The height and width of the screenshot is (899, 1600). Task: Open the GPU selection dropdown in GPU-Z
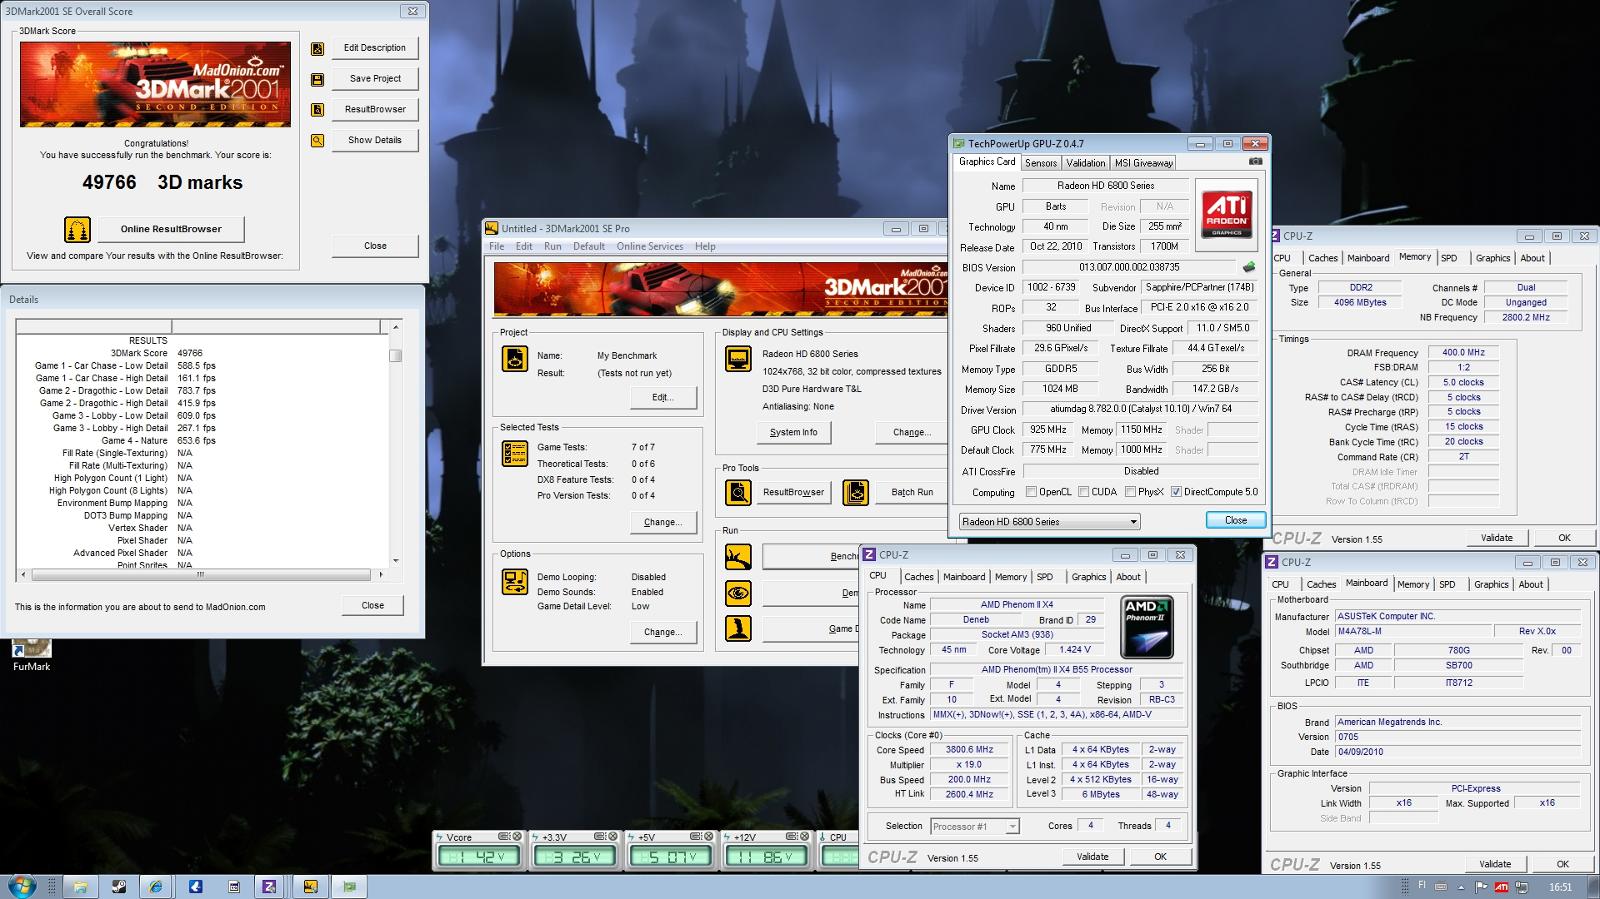click(x=1049, y=521)
